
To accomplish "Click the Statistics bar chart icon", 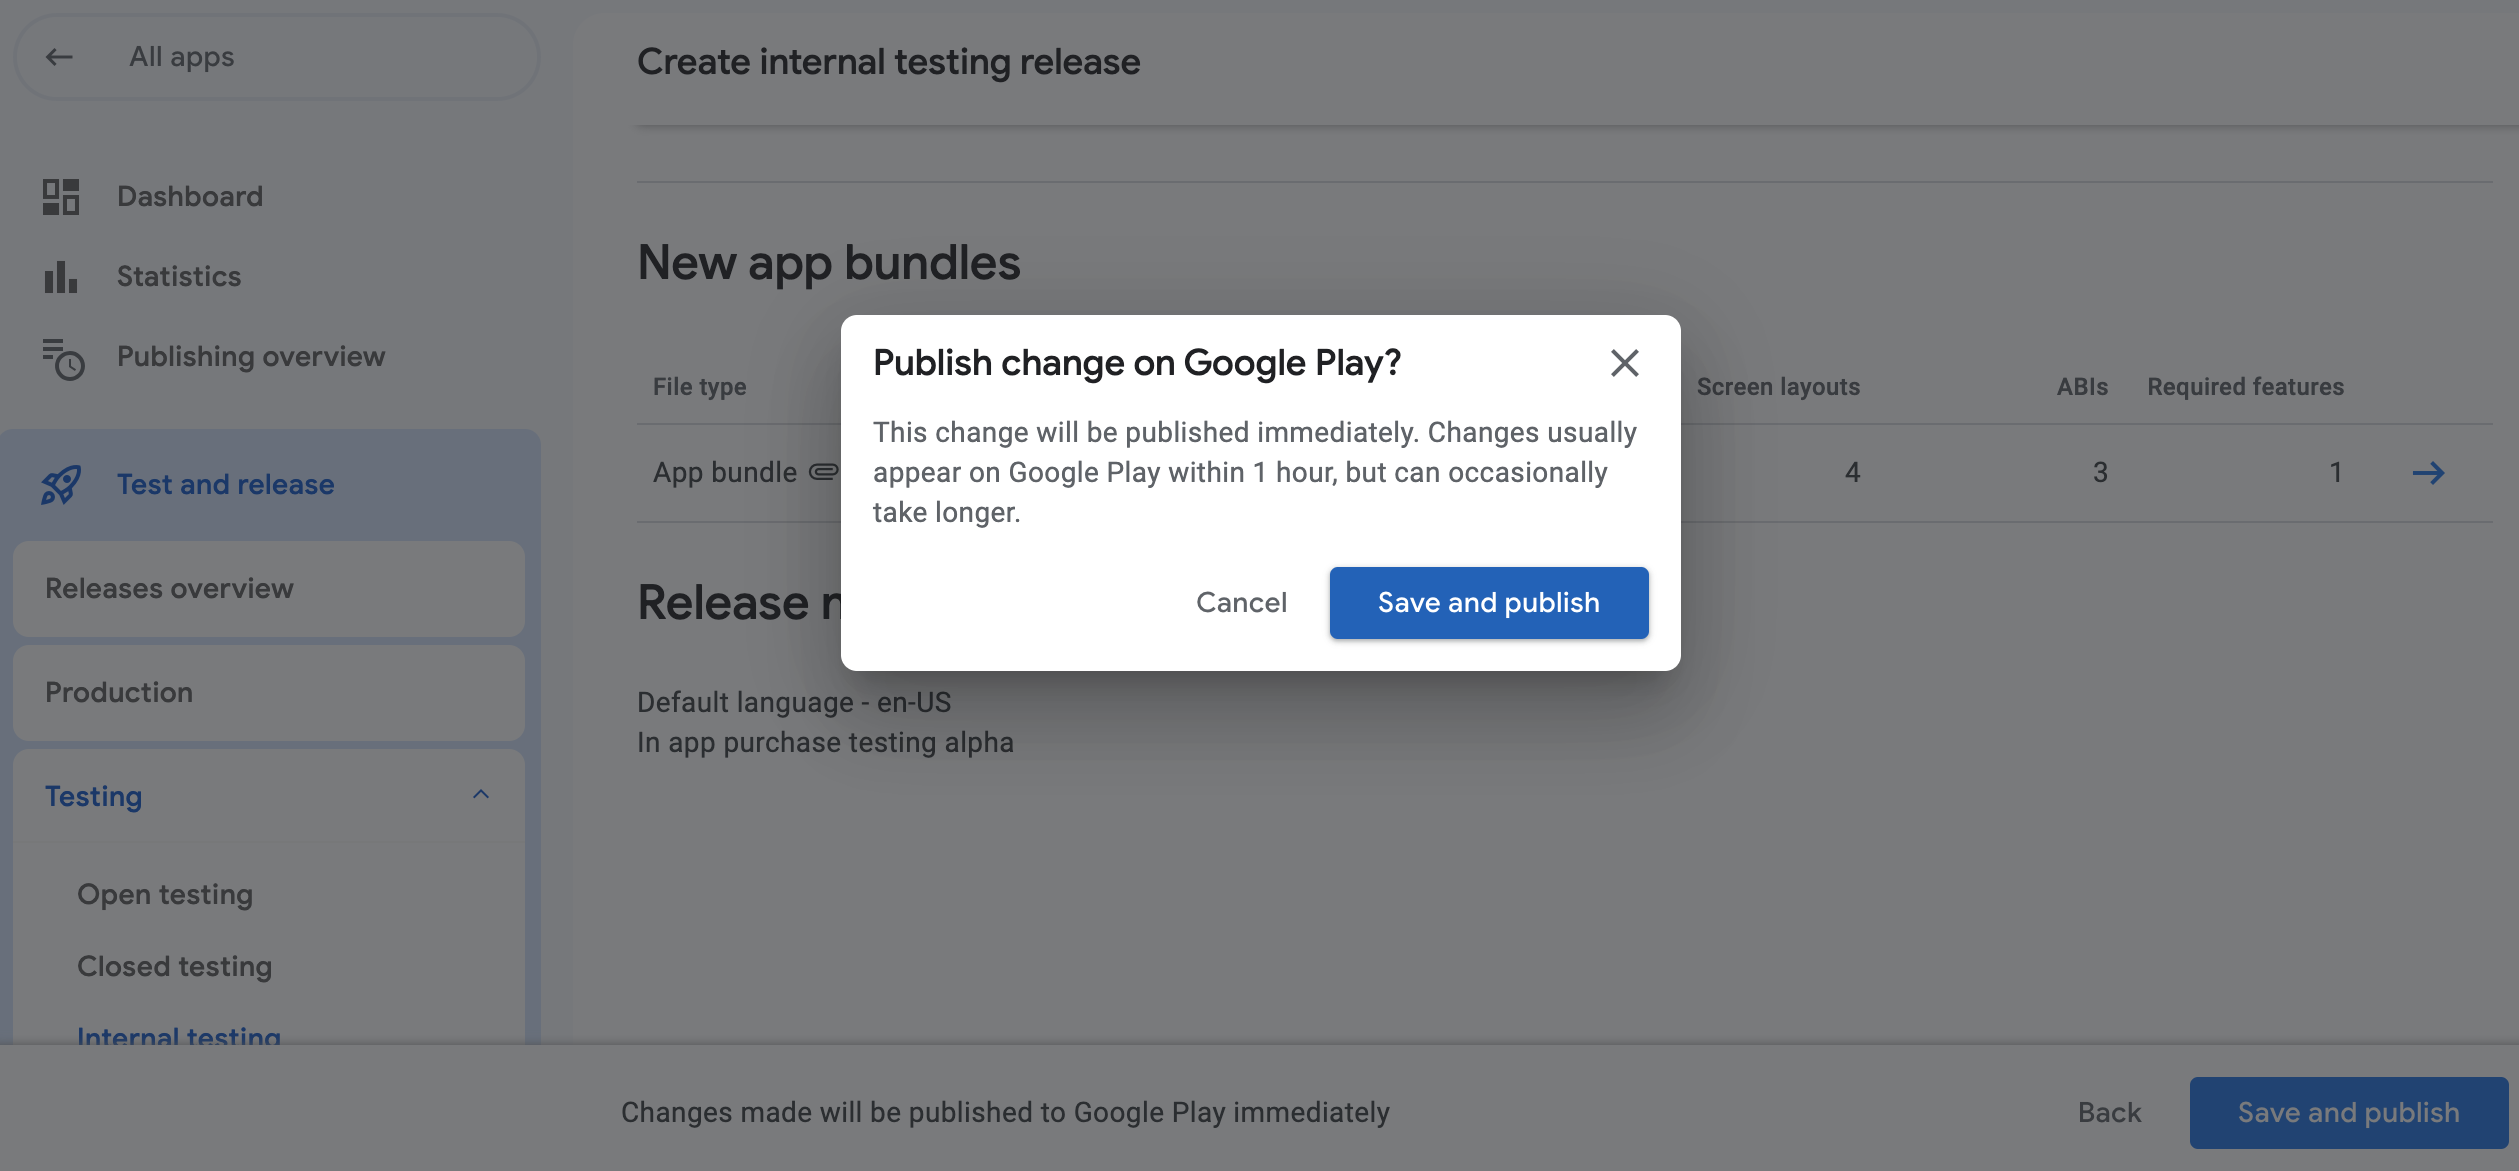I will point(60,277).
